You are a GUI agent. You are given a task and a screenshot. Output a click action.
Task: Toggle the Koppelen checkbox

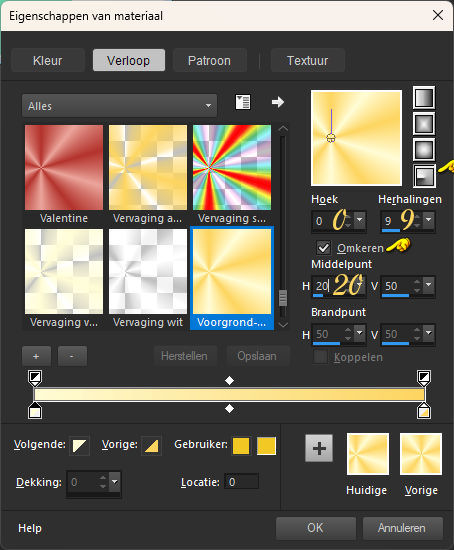pos(320,357)
